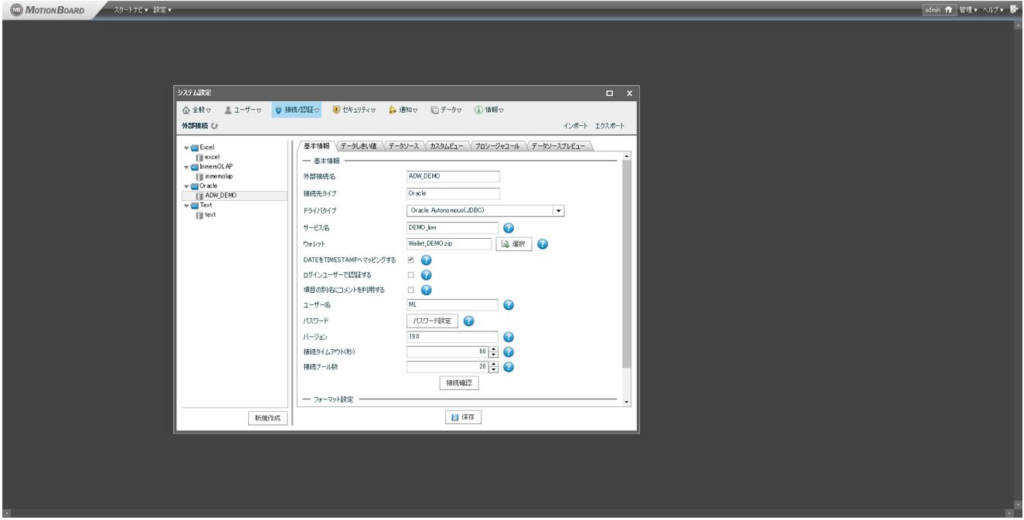Check 項目の別名にコメントを利用する checkbox
The image size is (1024, 520).
click(x=411, y=290)
